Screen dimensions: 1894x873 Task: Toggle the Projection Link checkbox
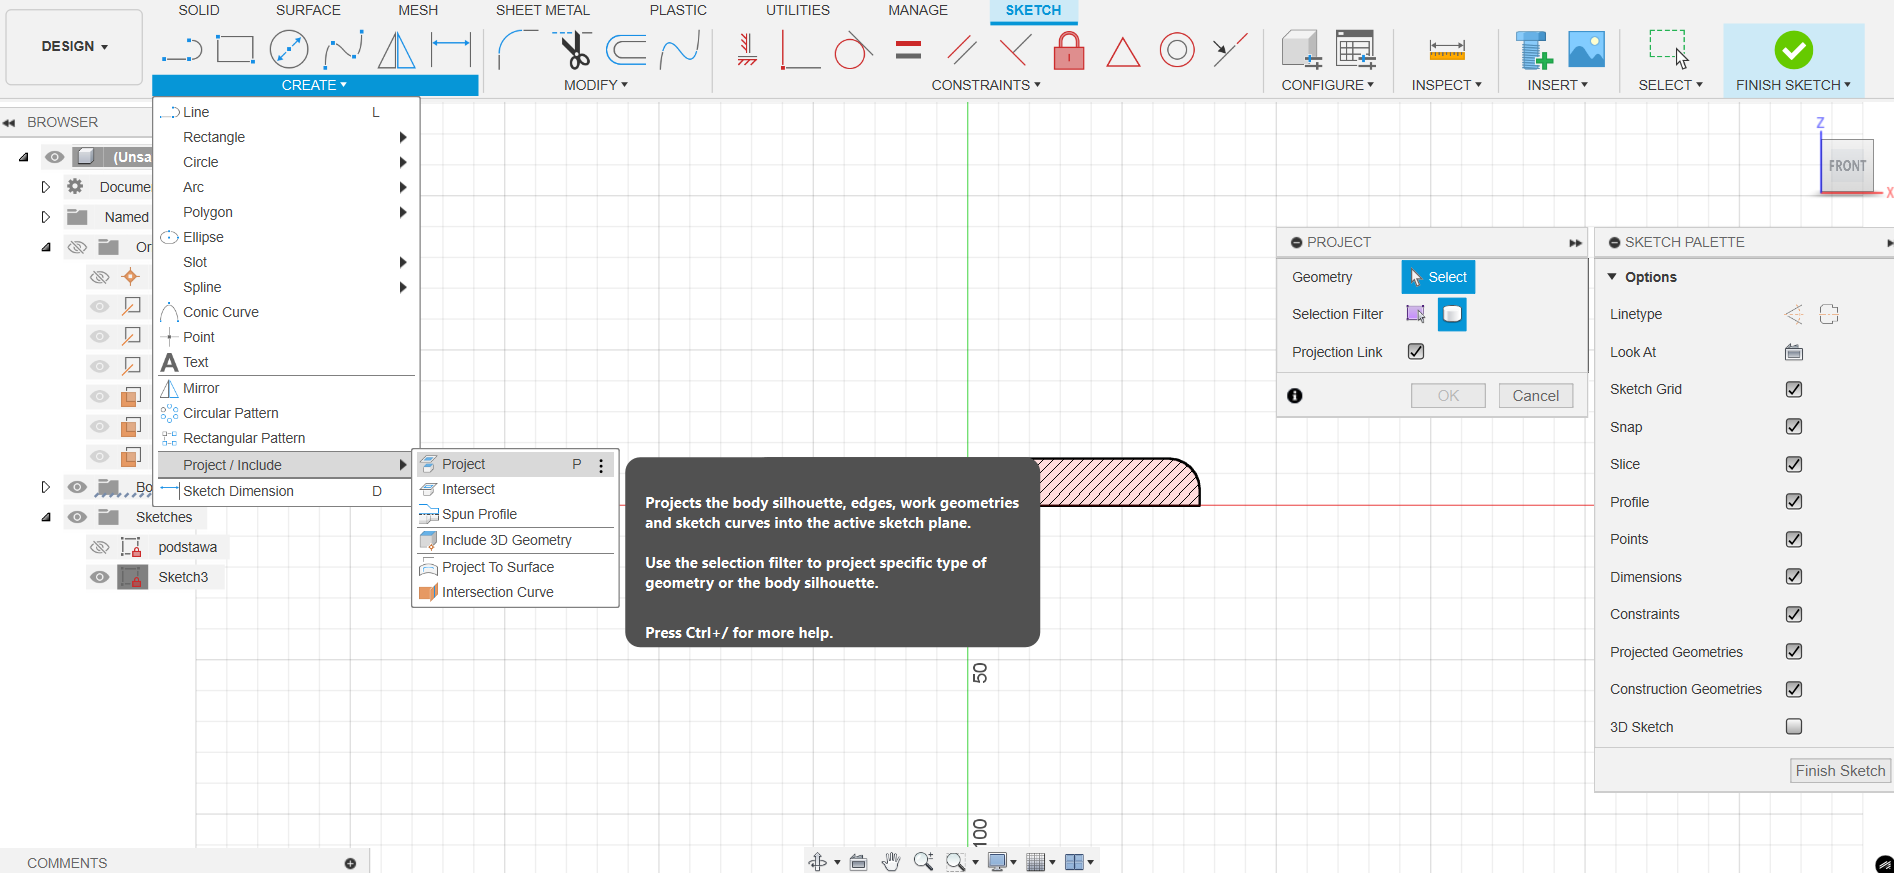pos(1416,351)
